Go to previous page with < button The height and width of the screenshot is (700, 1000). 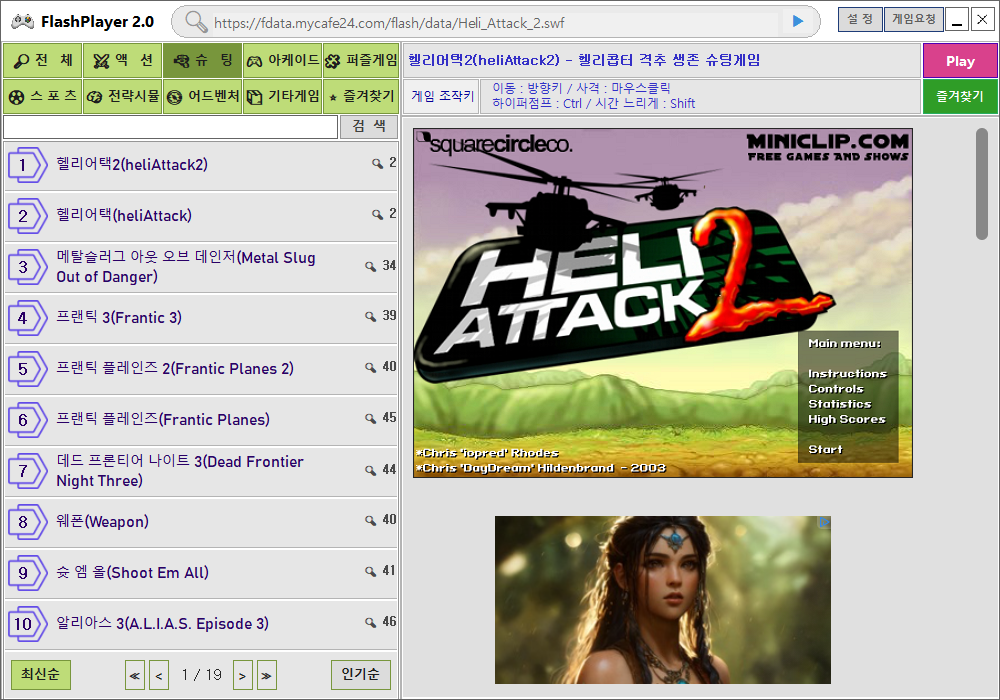(x=159, y=676)
